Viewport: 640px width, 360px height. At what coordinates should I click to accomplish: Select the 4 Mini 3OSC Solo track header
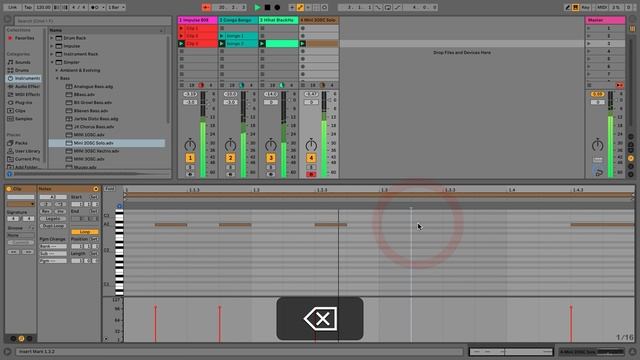click(x=319, y=20)
